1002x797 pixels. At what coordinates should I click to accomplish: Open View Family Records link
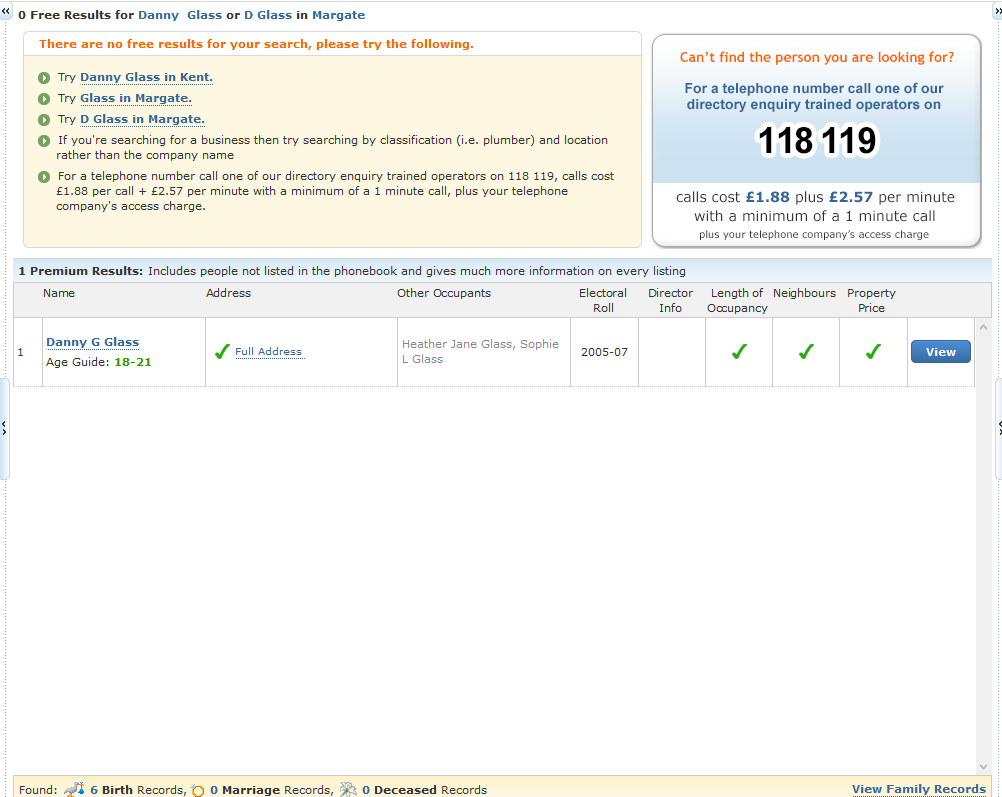(919, 789)
